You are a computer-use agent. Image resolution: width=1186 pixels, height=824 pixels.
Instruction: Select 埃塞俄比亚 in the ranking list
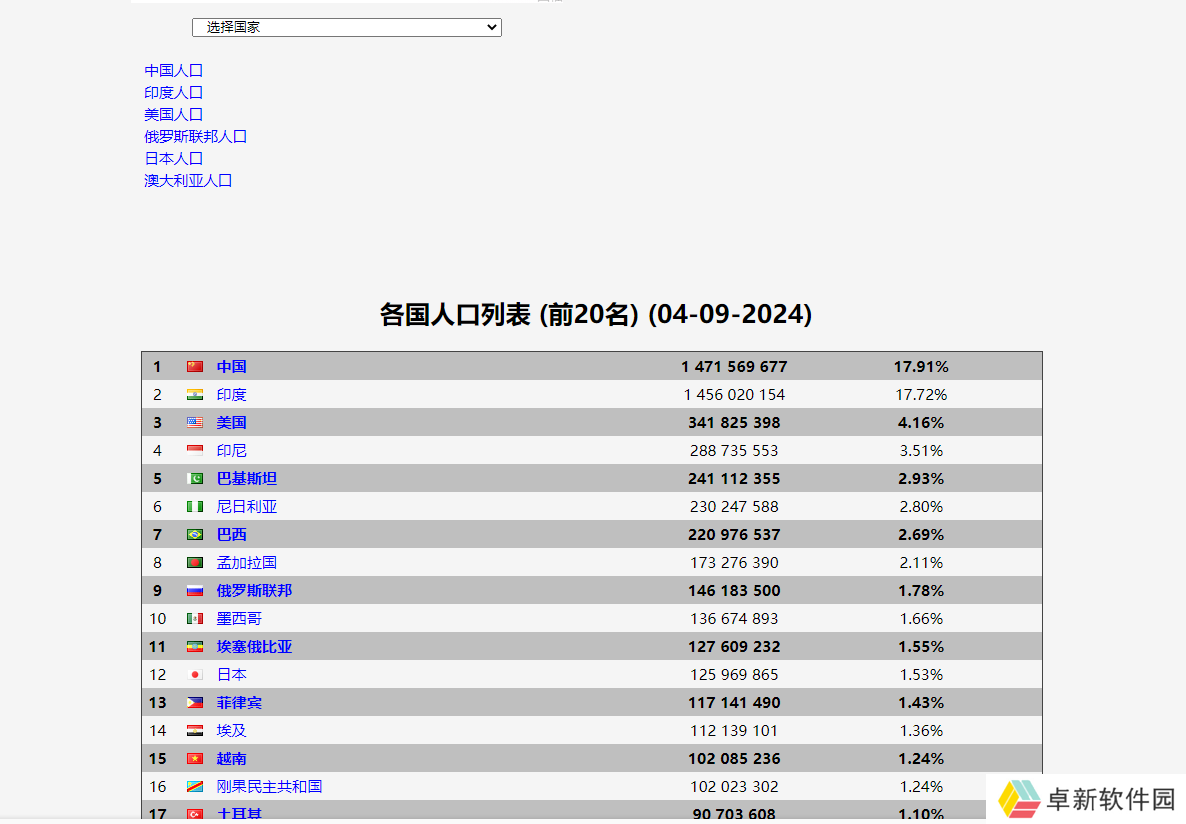tap(255, 647)
